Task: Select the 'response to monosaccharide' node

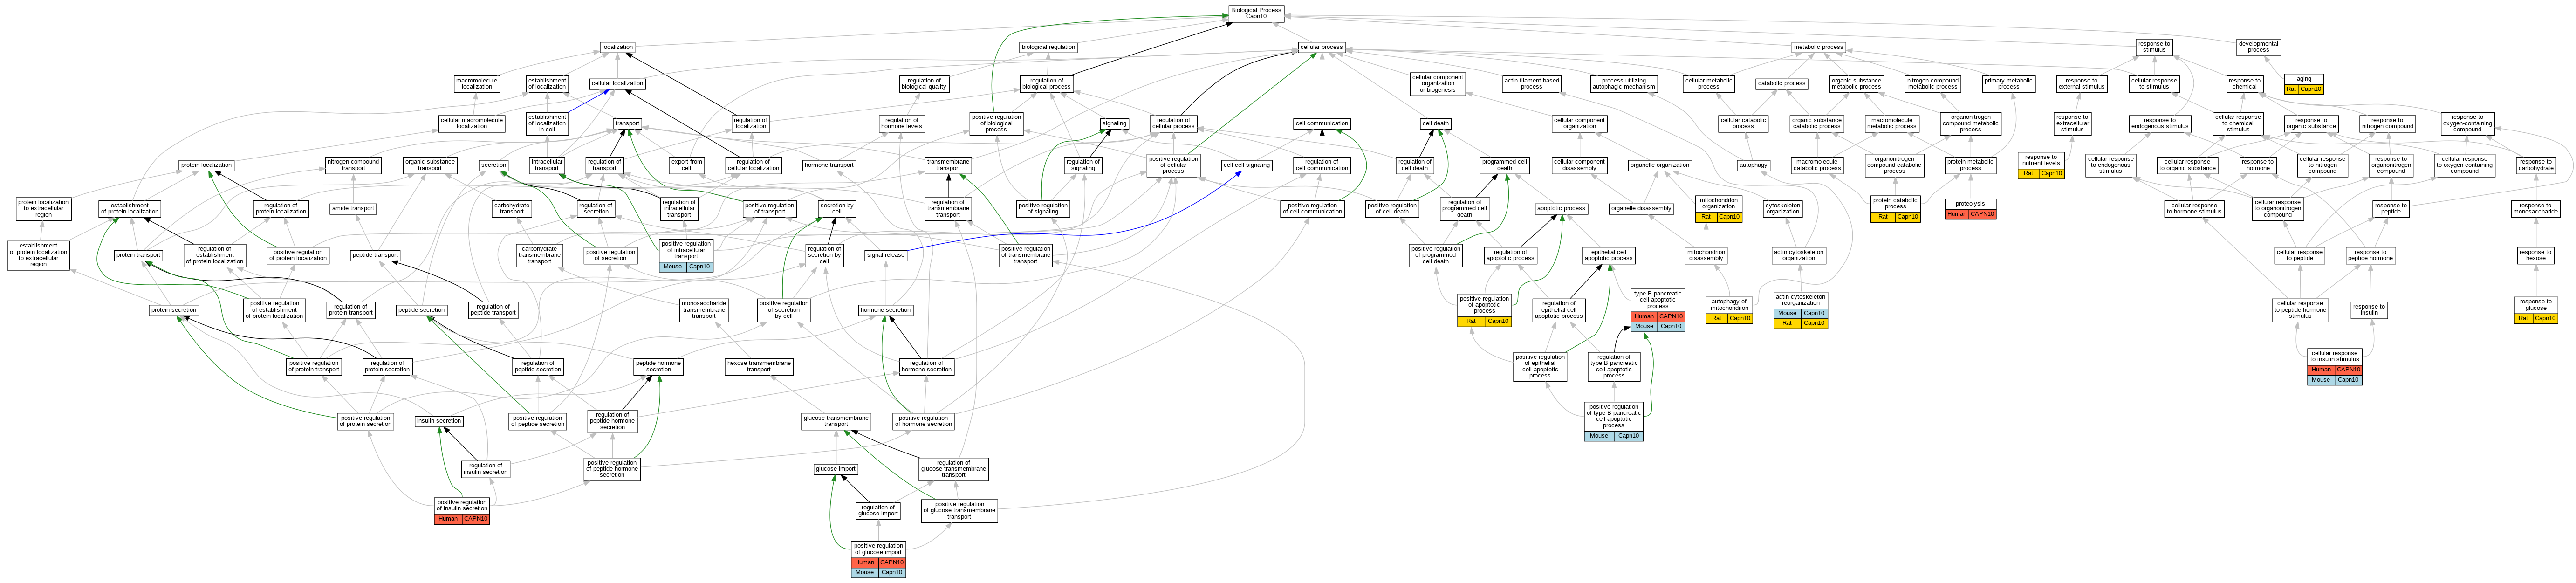Action: point(2535,209)
